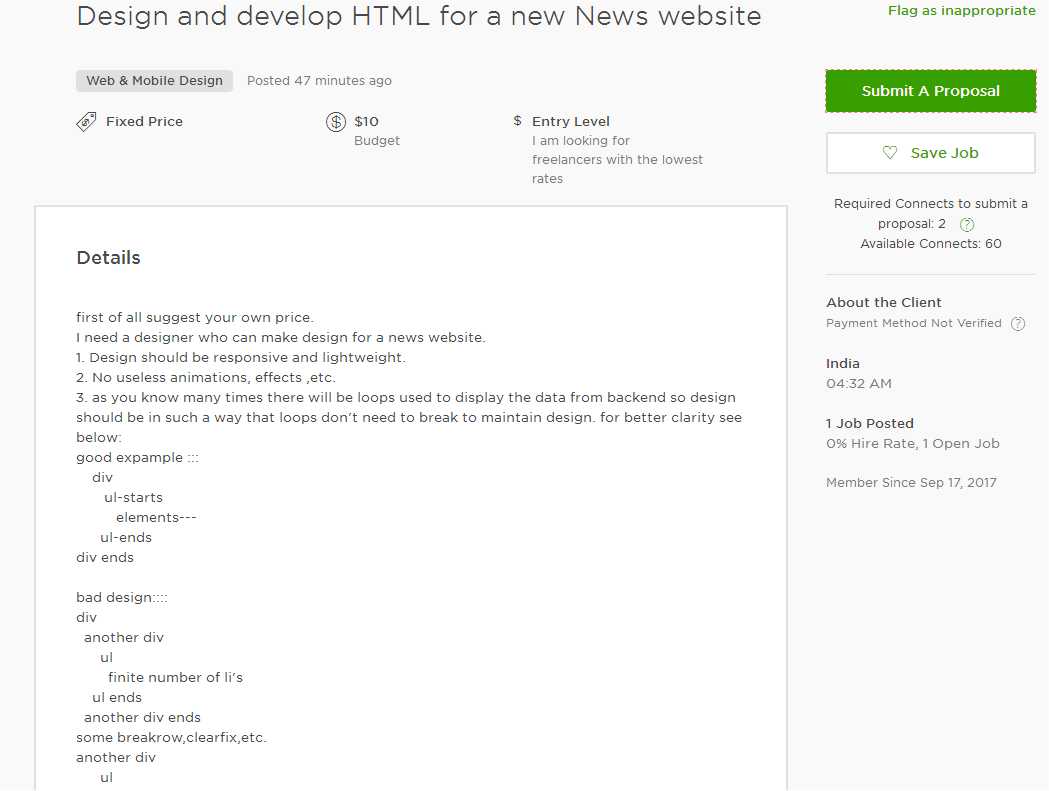Viewport: 1049px width, 791px height.
Task: Click the price tag icon beside Fixed Price
Action: pyautogui.click(x=87, y=121)
